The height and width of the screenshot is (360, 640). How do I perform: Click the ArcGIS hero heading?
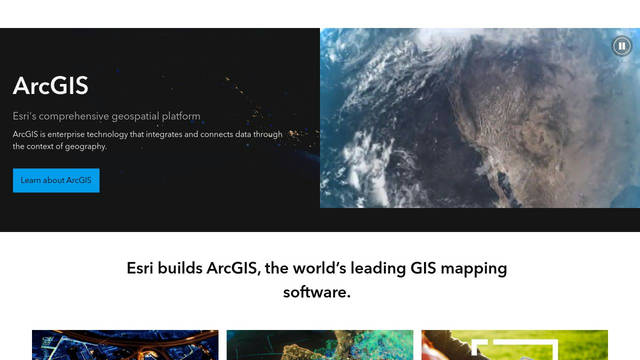coord(51,86)
